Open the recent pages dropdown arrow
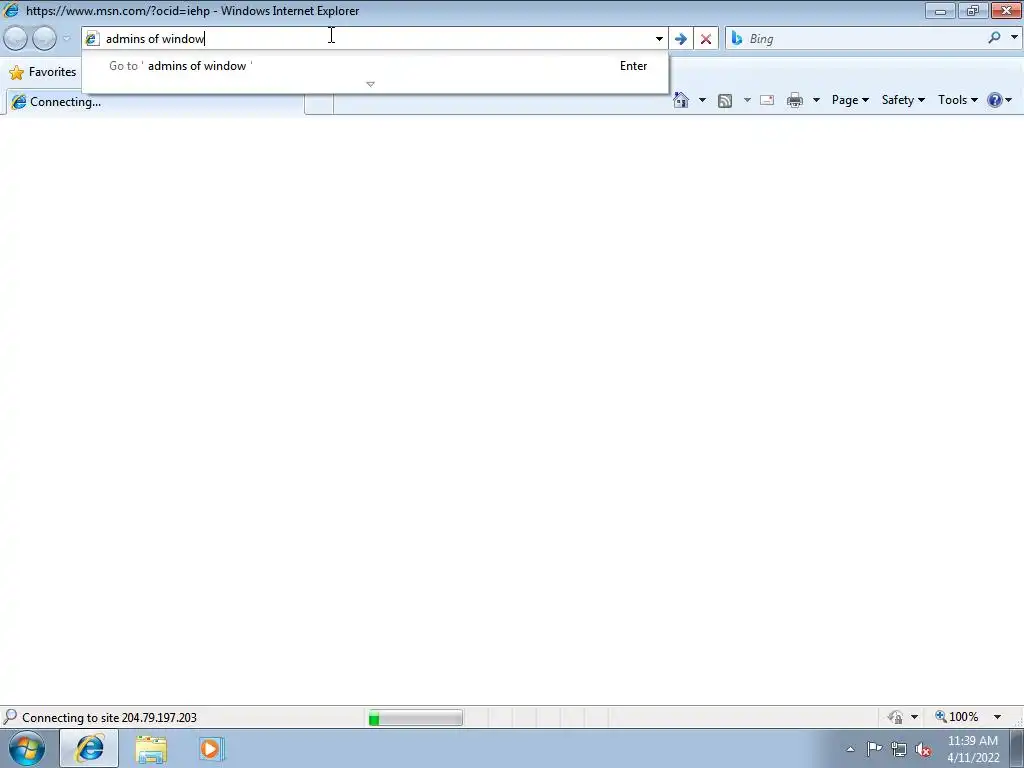The image size is (1024, 768). point(66,39)
